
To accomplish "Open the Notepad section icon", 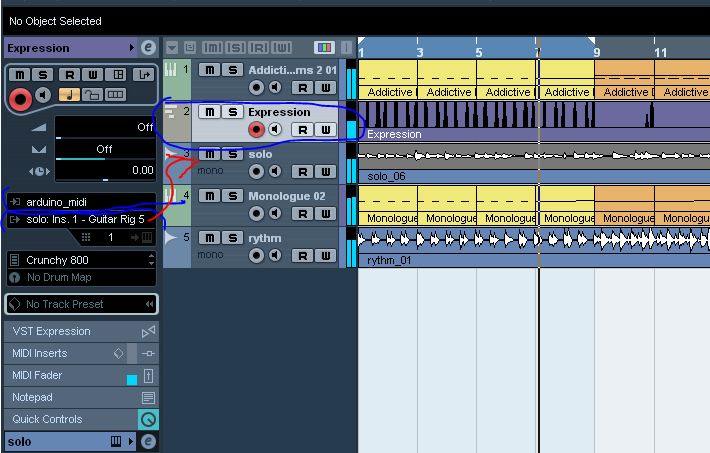I will (x=148, y=398).
